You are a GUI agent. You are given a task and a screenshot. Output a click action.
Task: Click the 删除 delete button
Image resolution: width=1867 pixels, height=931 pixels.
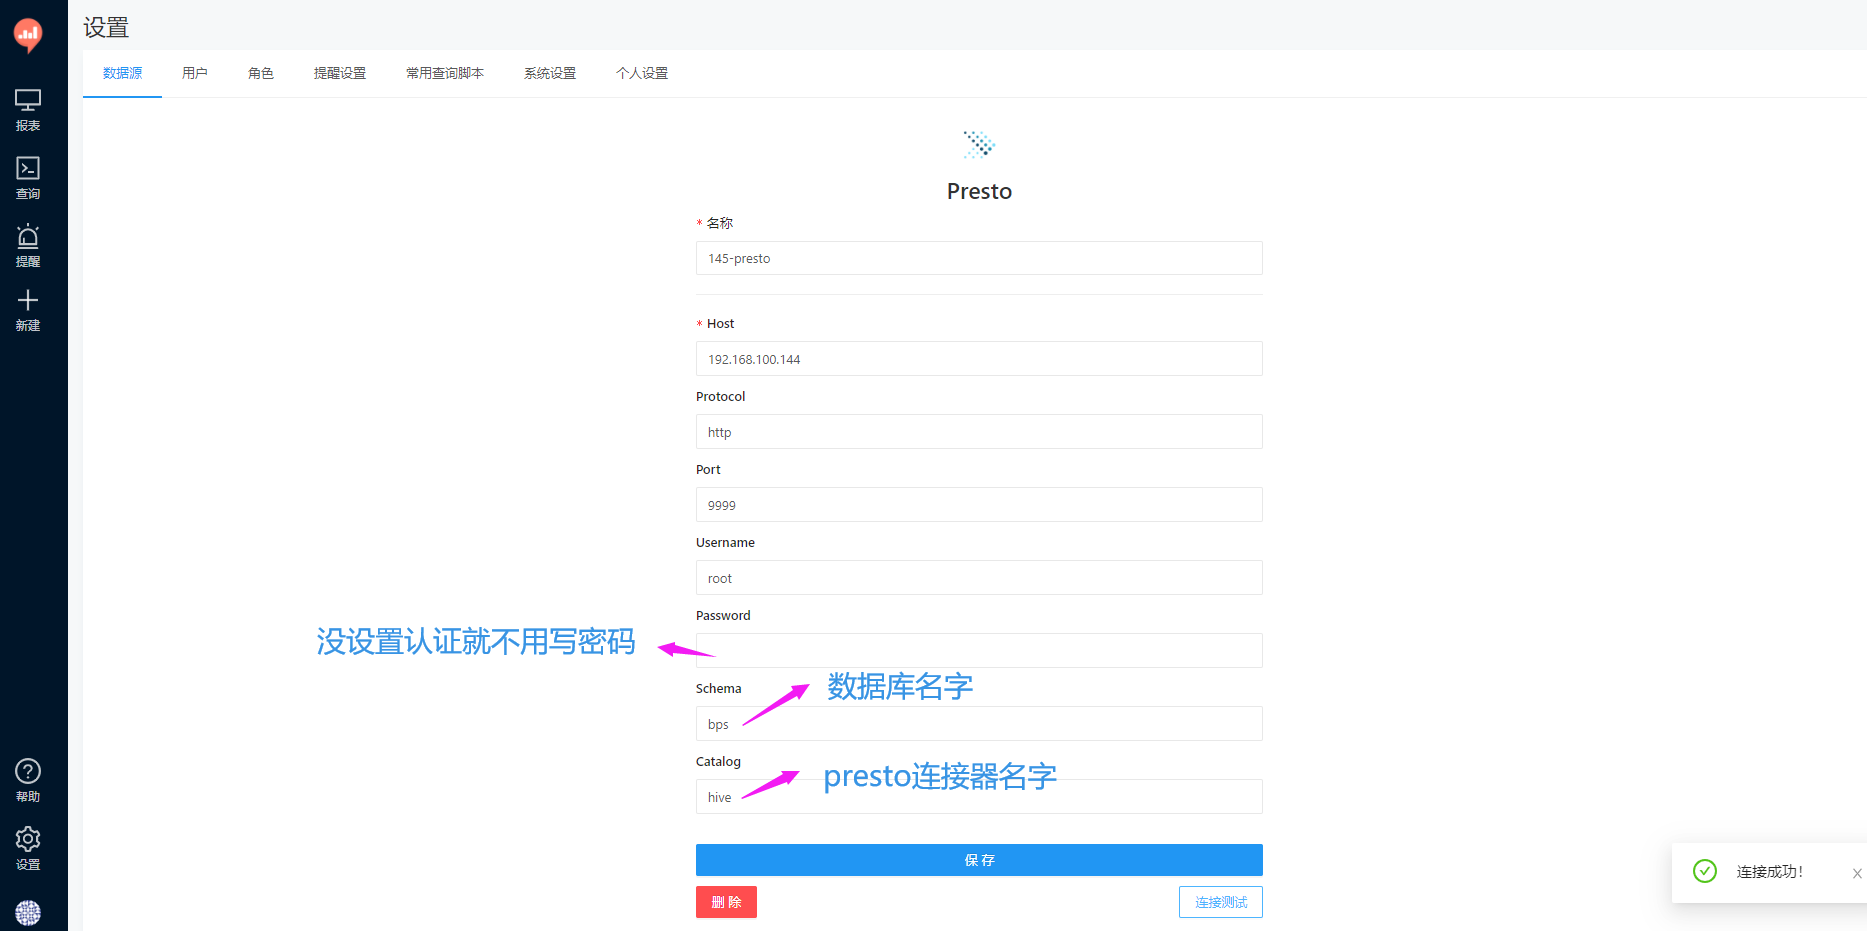click(x=726, y=901)
